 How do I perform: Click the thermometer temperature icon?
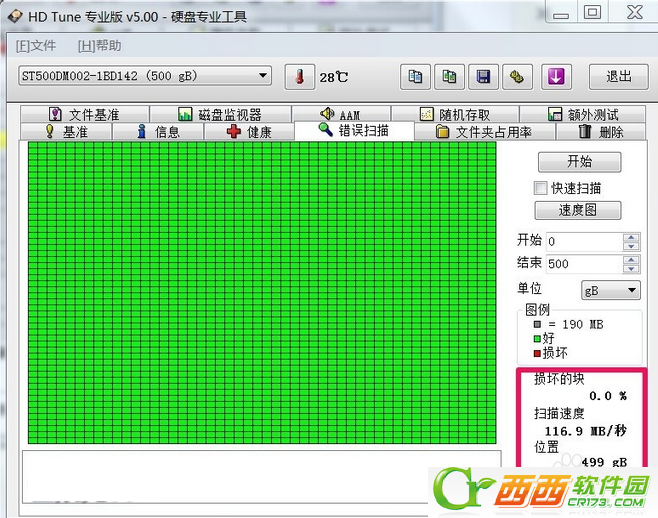(x=300, y=77)
